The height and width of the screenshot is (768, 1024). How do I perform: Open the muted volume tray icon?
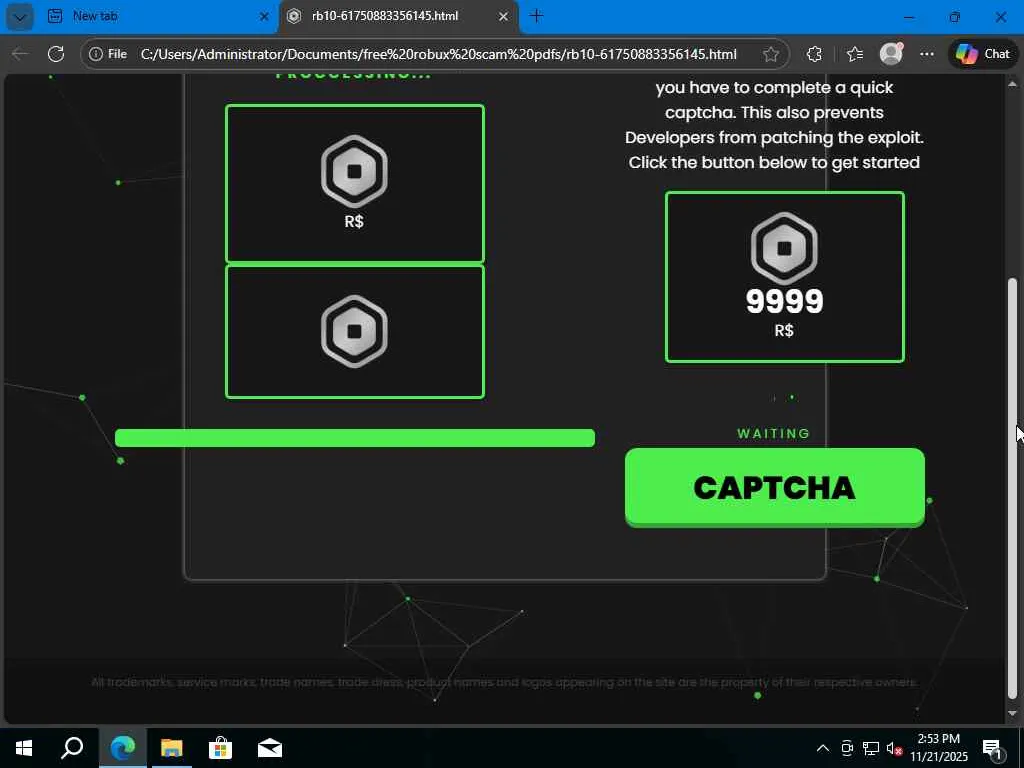pyautogui.click(x=894, y=748)
